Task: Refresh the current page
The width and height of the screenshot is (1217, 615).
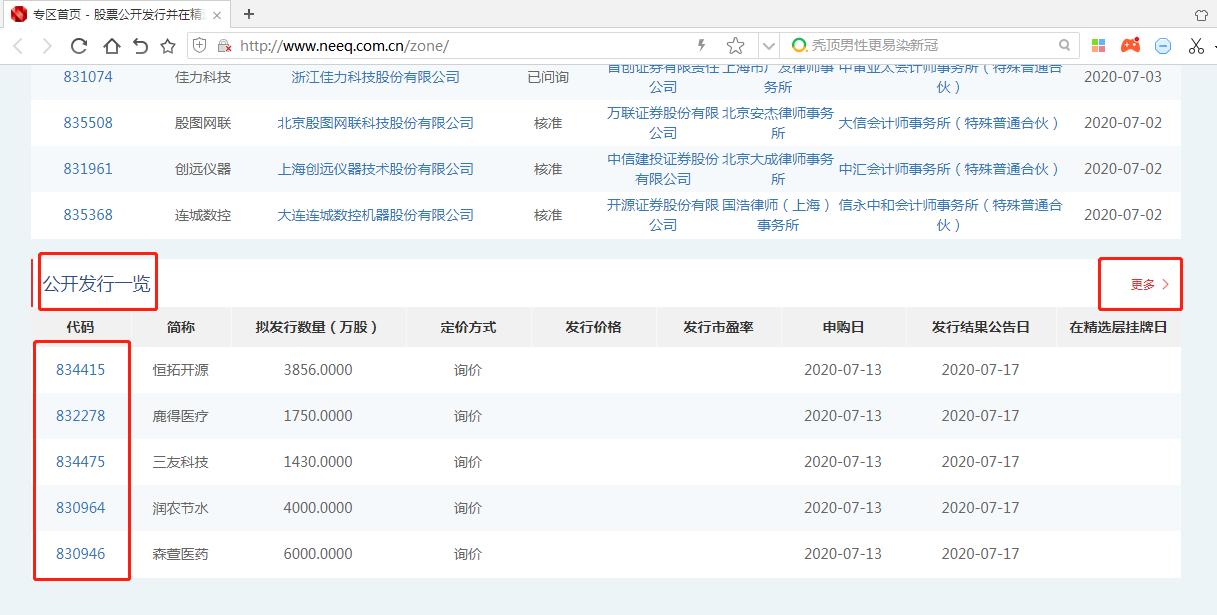Action: (79, 45)
